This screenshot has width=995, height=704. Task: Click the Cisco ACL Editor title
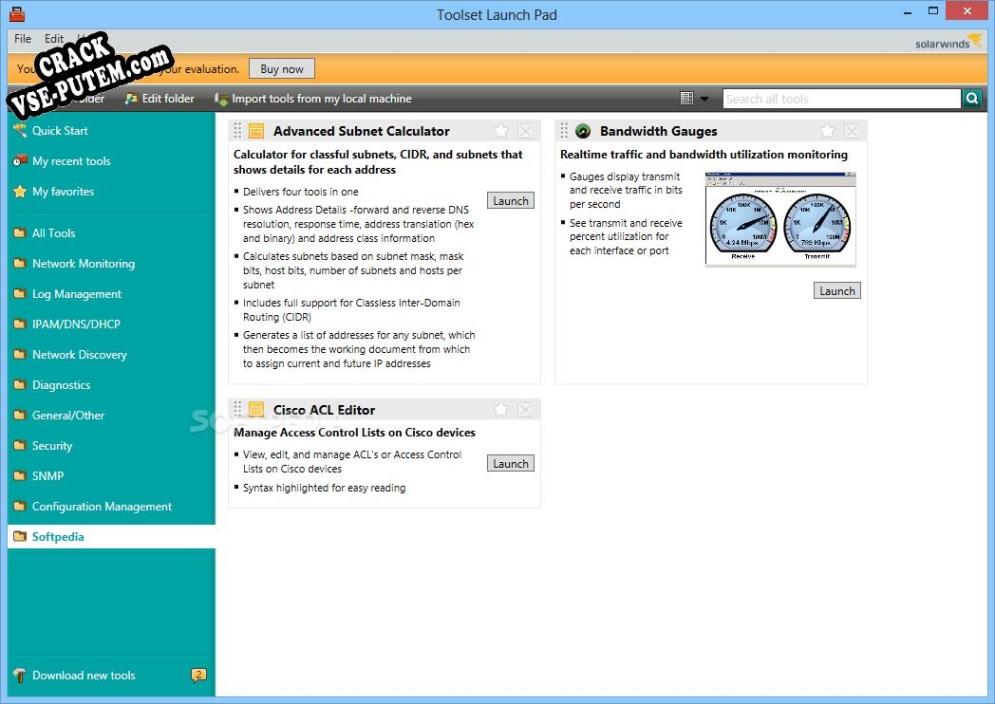(x=324, y=410)
